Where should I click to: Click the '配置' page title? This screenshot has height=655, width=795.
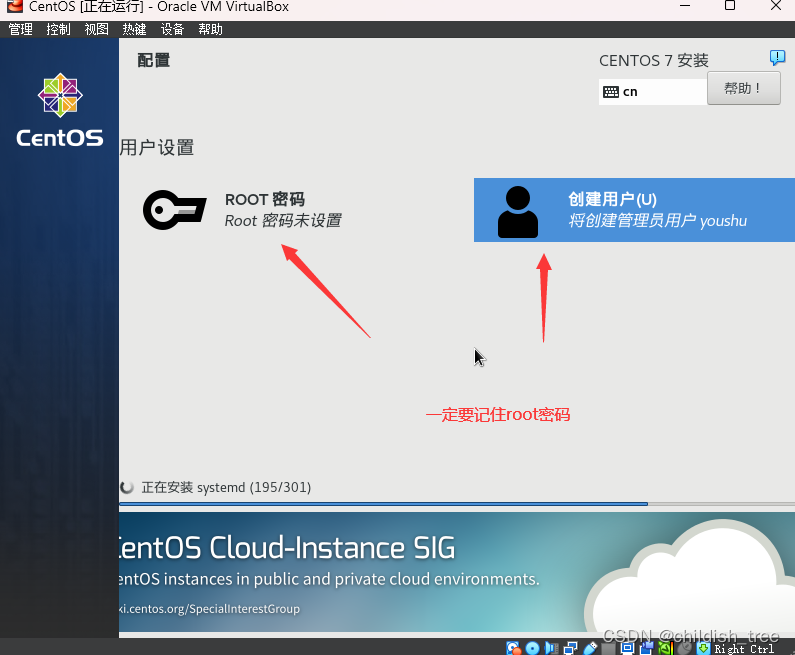(x=154, y=60)
